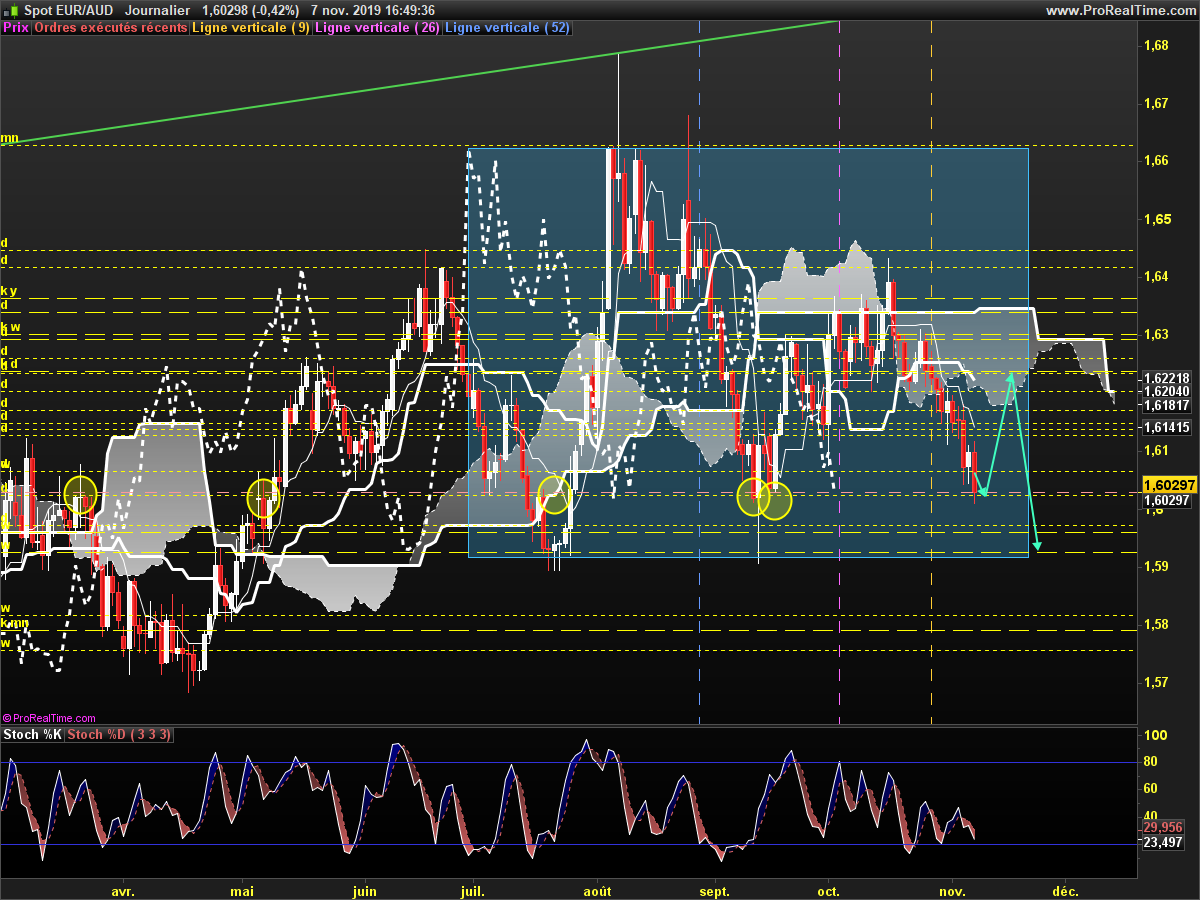Click the 1,60298 (-0,42%) price readout
This screenshot has width=1200, height=900.
250,10
